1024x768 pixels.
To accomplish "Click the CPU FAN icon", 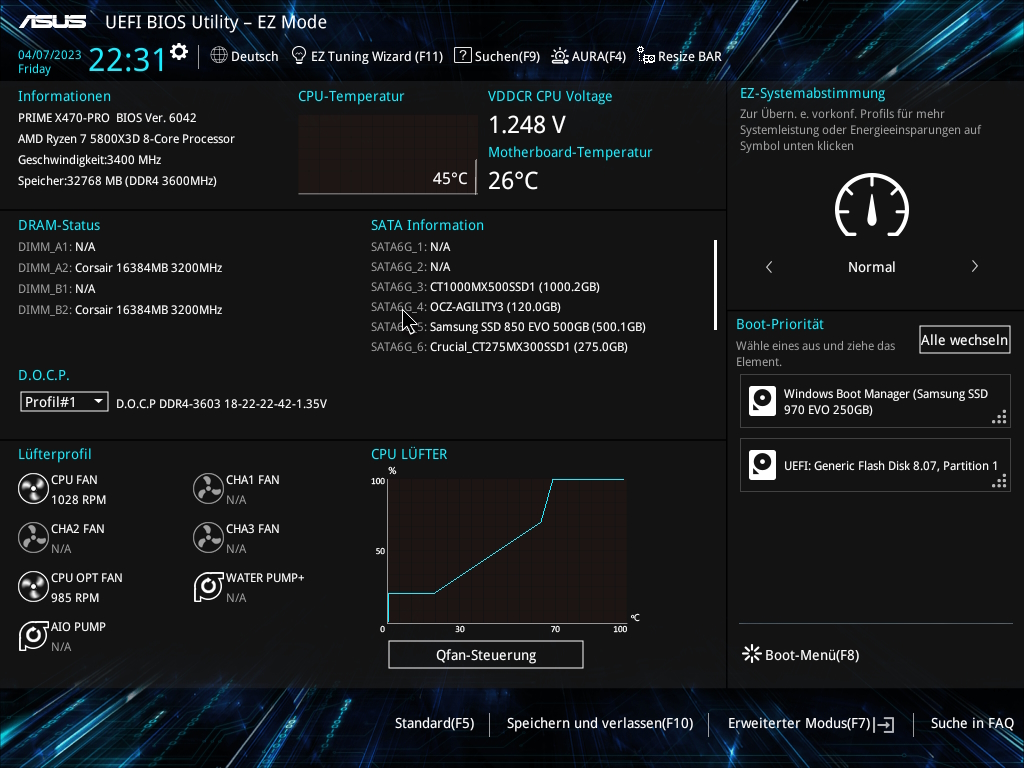I will [33, 489].
